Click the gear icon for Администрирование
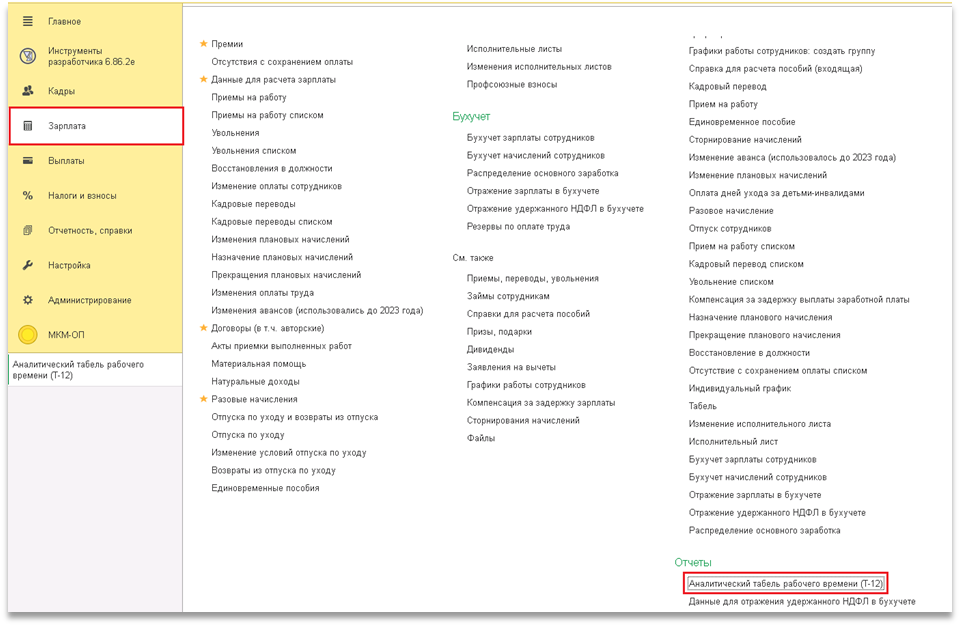The image size is (961, 626). coord(28,300)
